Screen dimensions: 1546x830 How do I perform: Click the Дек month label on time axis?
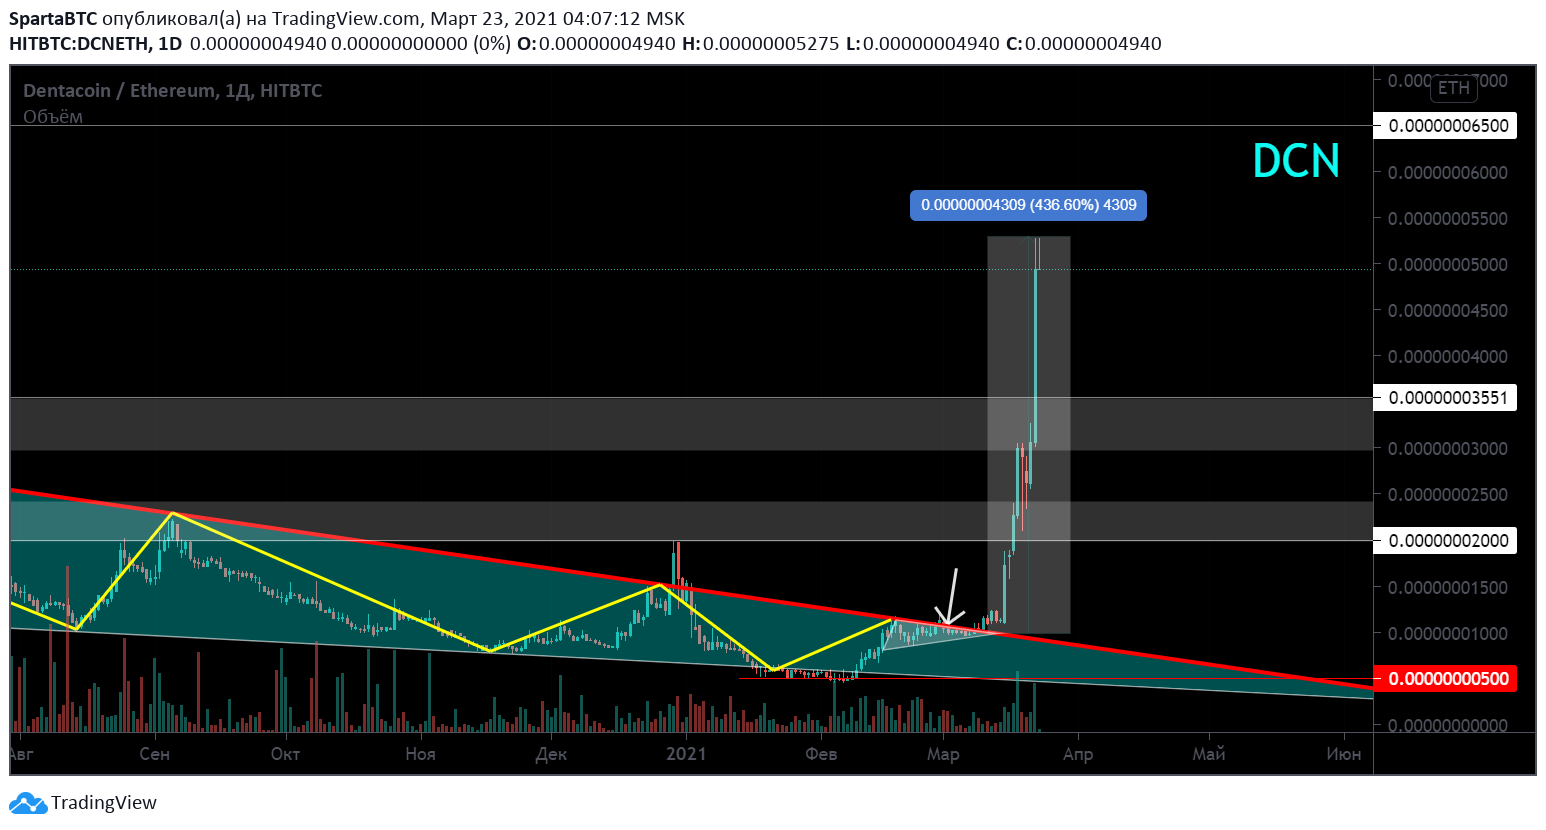click(x=551, y=754)
